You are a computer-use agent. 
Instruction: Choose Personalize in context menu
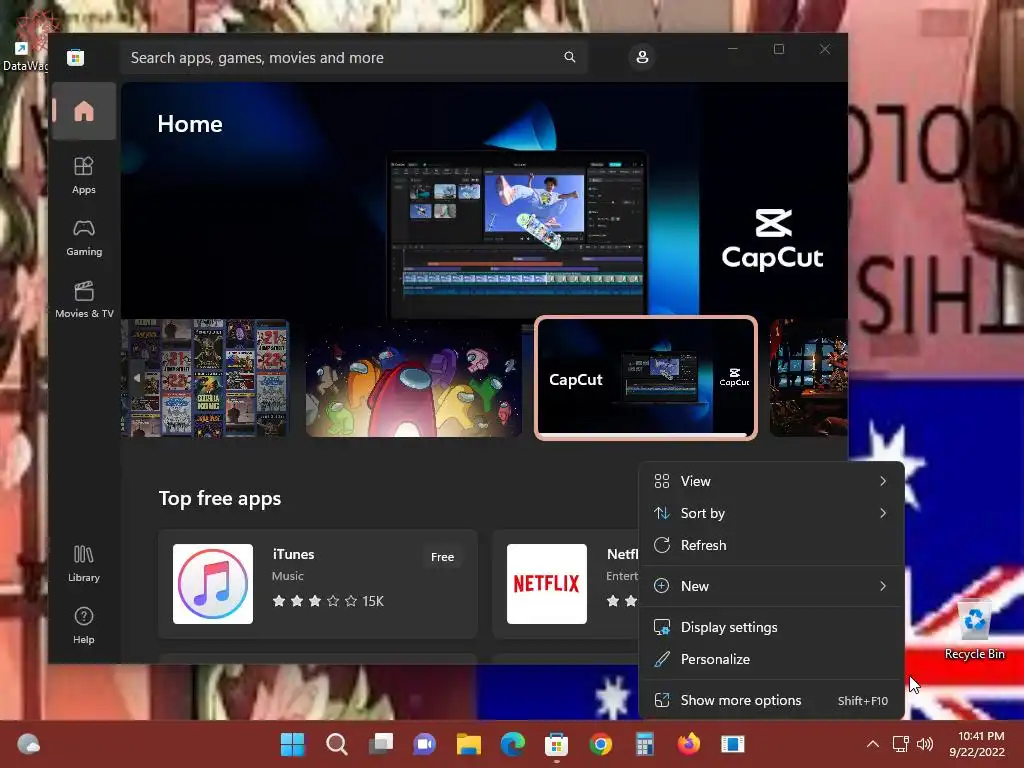tap(771, 660)
